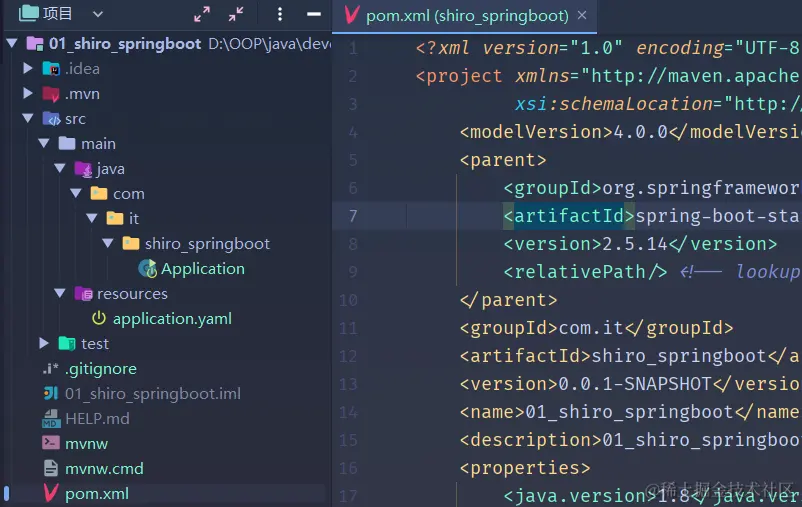Collapse the src folder

coord(28,119)
